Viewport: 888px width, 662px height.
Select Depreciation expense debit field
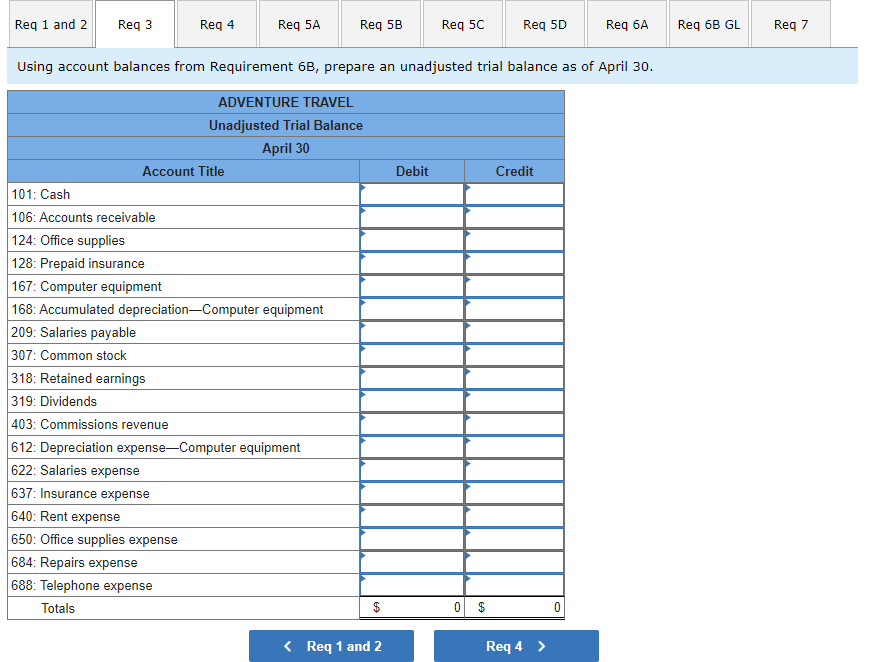pos(412,447)
